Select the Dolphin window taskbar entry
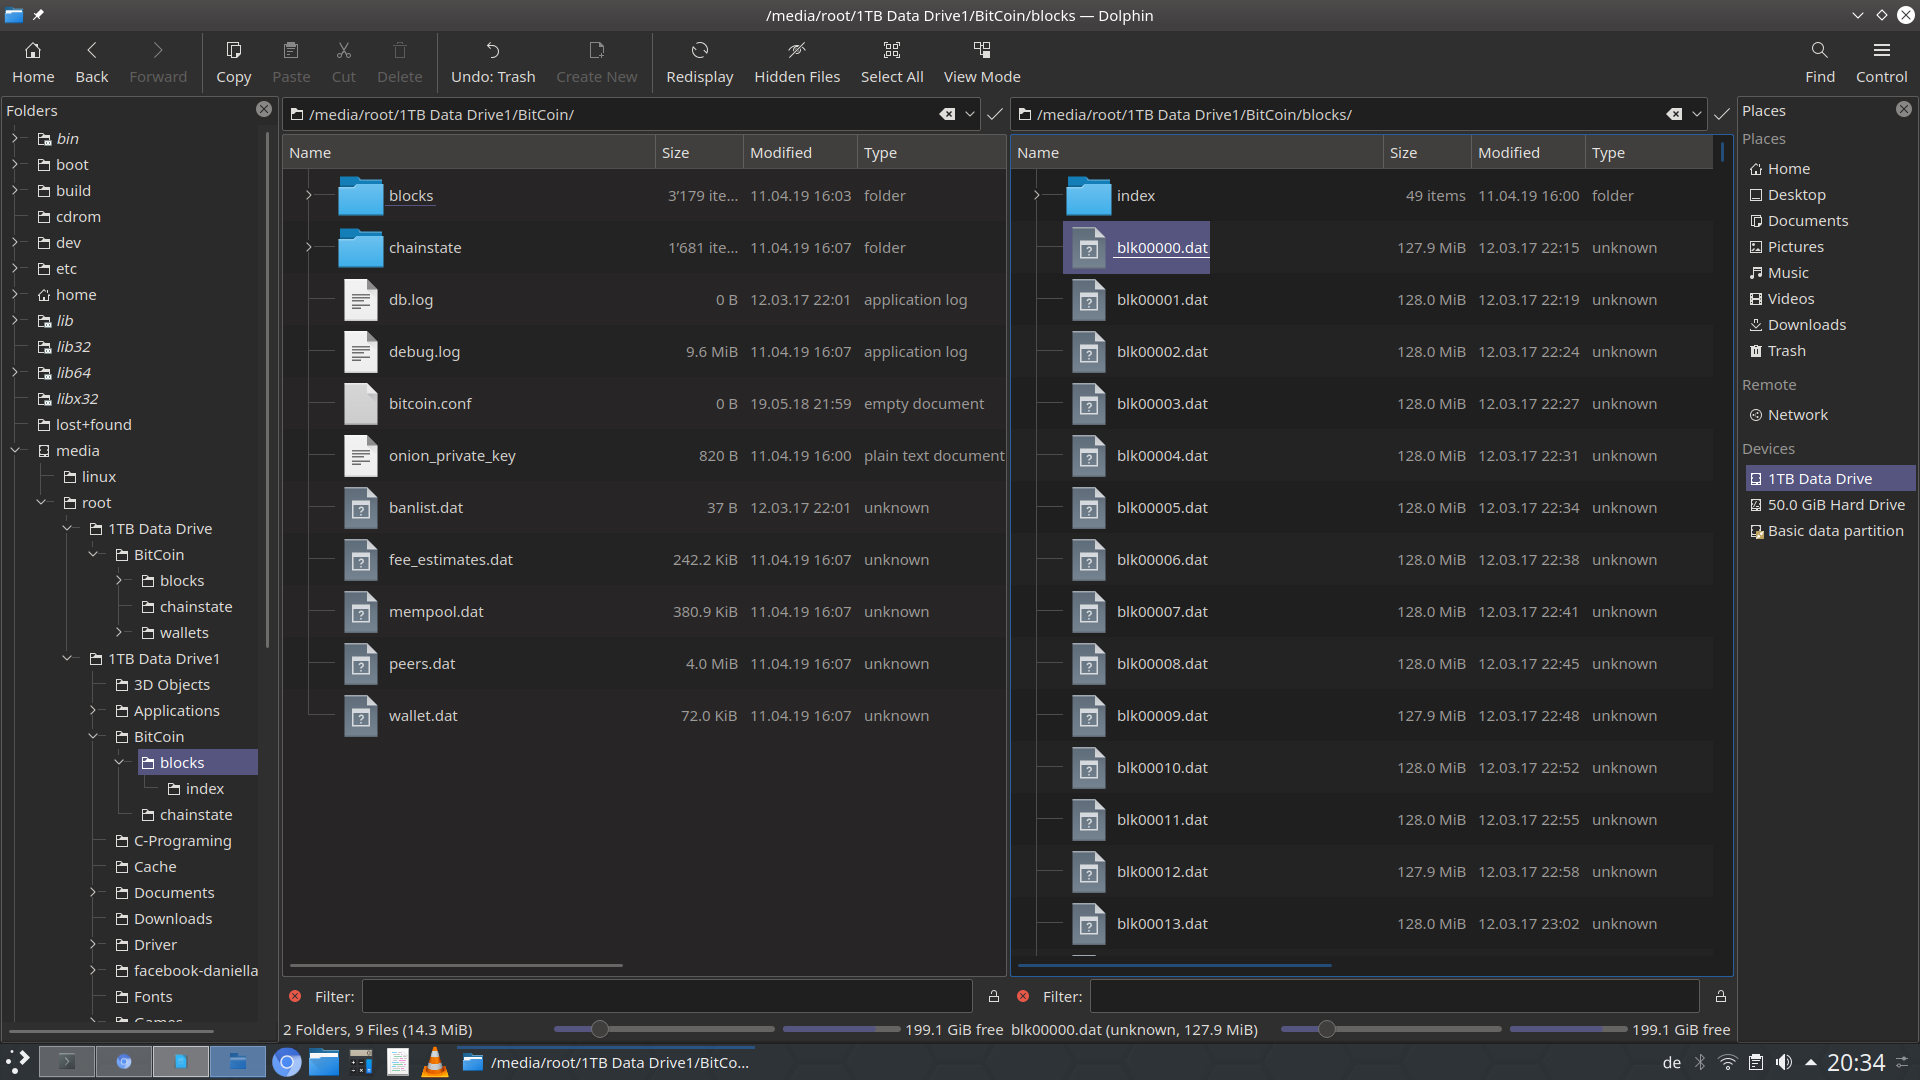This screenshot has width=1920, height=1080. pyautogui.click(x=607, y=1061)
